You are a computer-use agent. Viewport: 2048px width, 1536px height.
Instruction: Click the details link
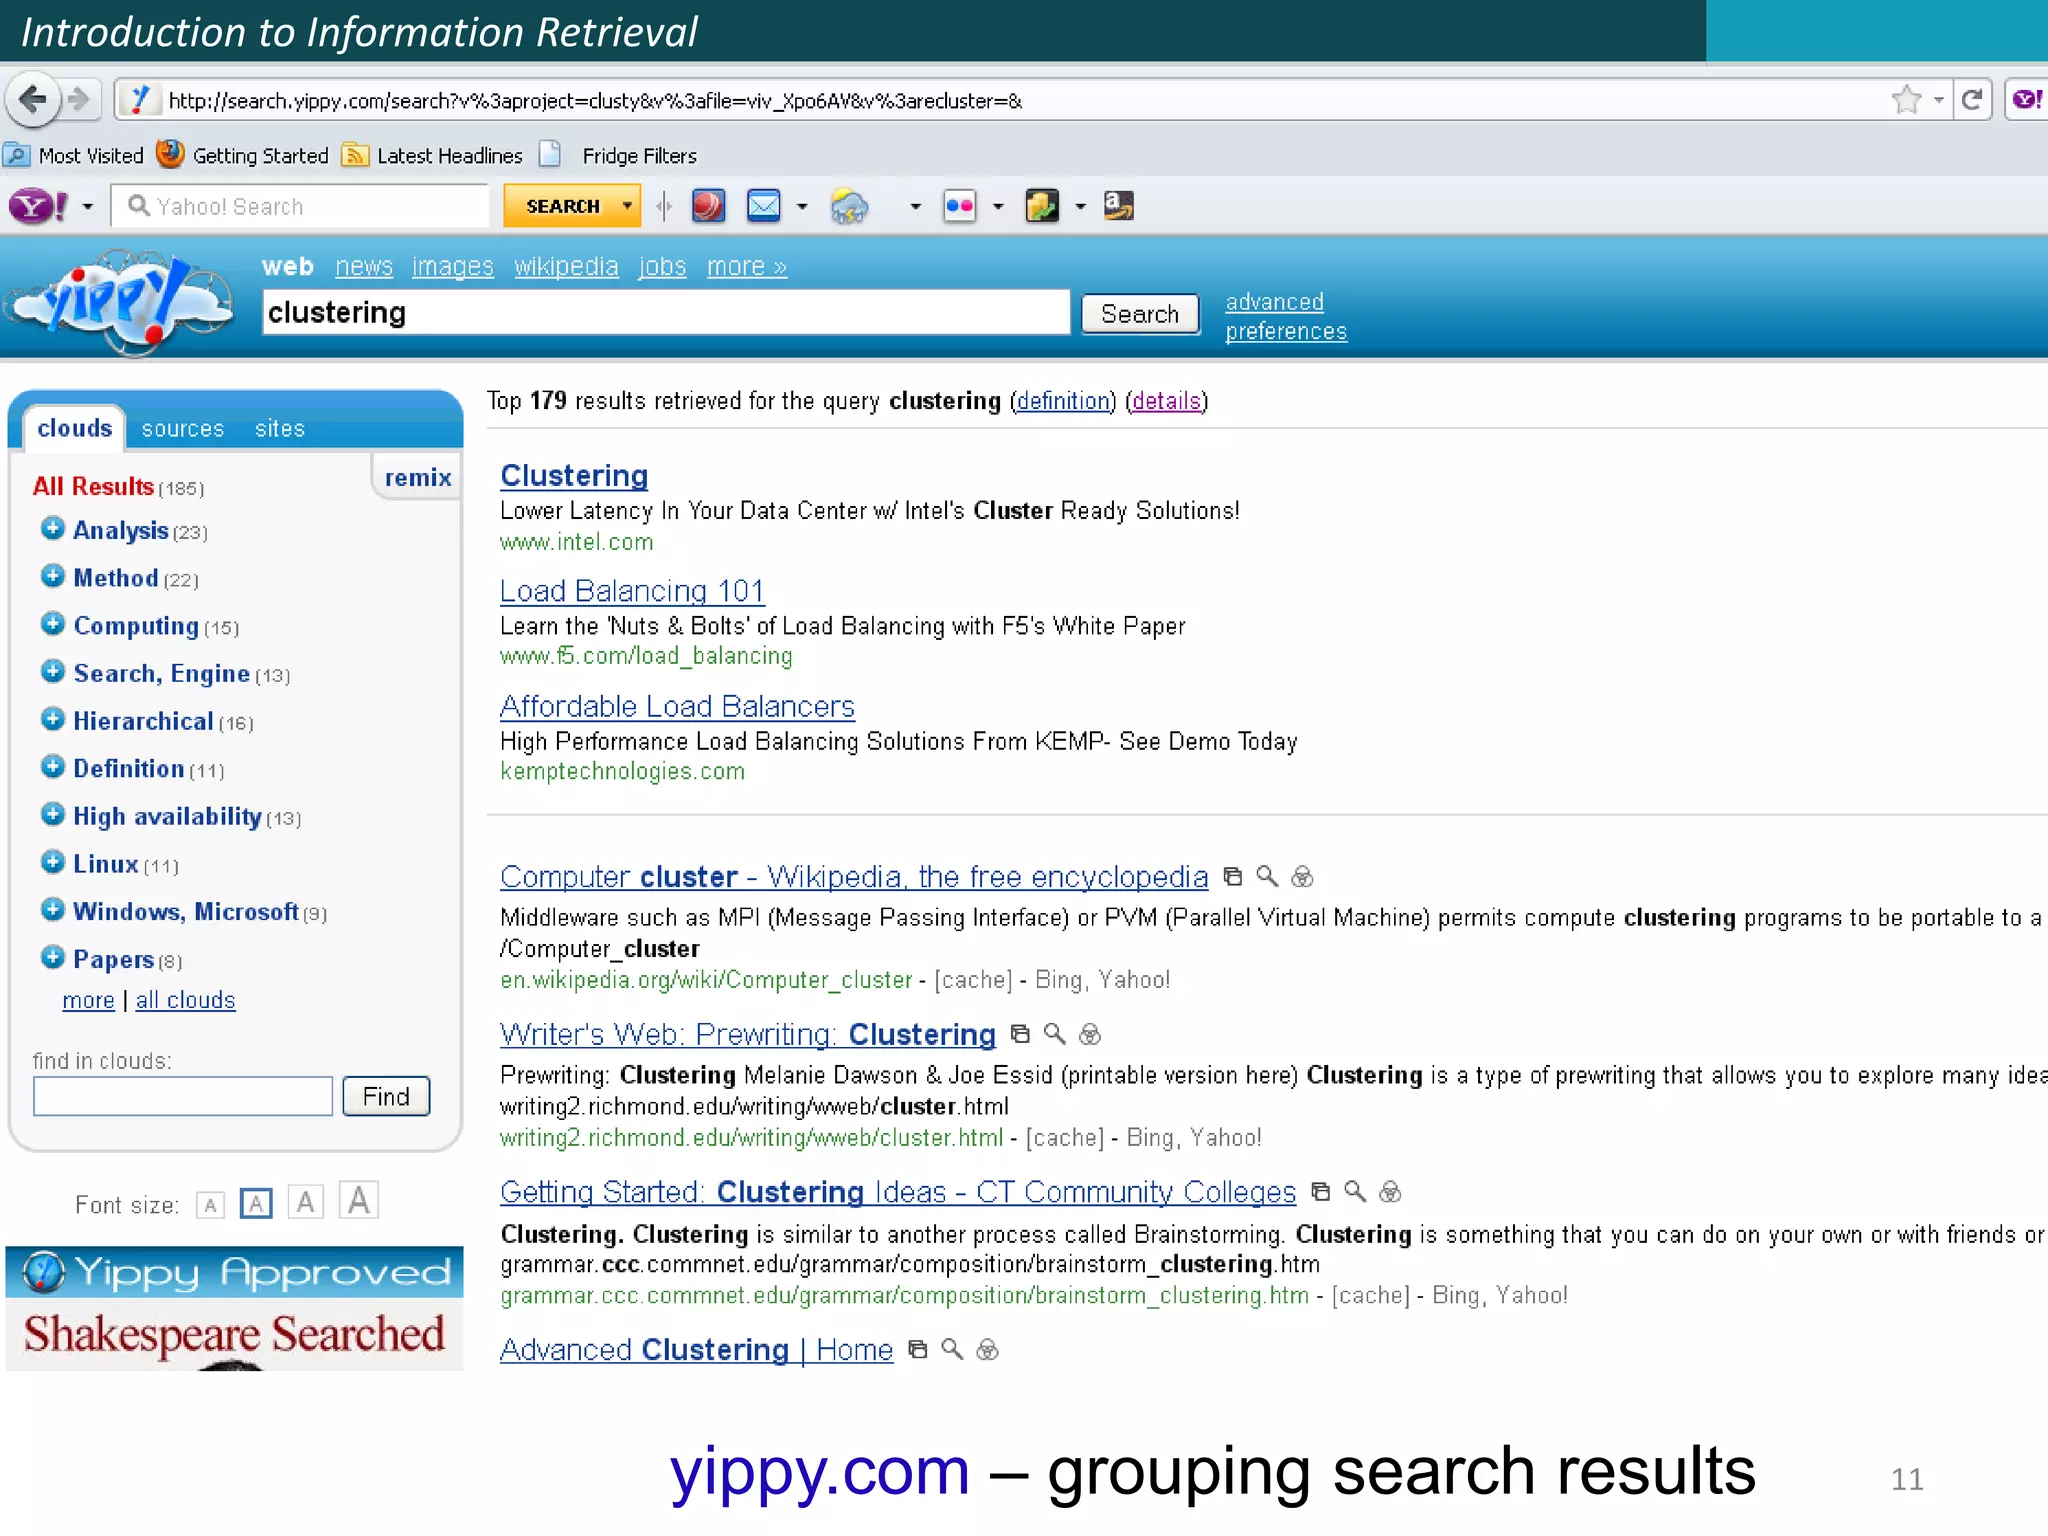click(x=1167, y=401)
